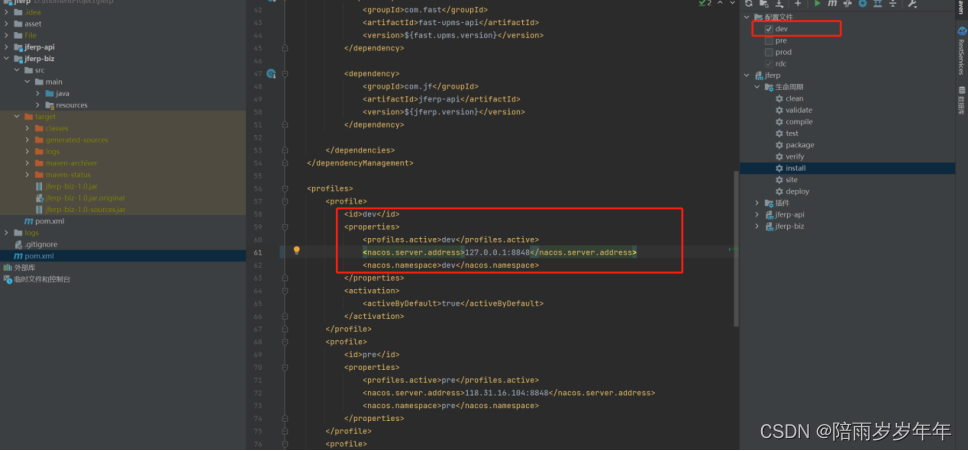Expand jferp-api module in Maven panel
Image resolution: width=968 pixels, height=451 pixels.
757,215
